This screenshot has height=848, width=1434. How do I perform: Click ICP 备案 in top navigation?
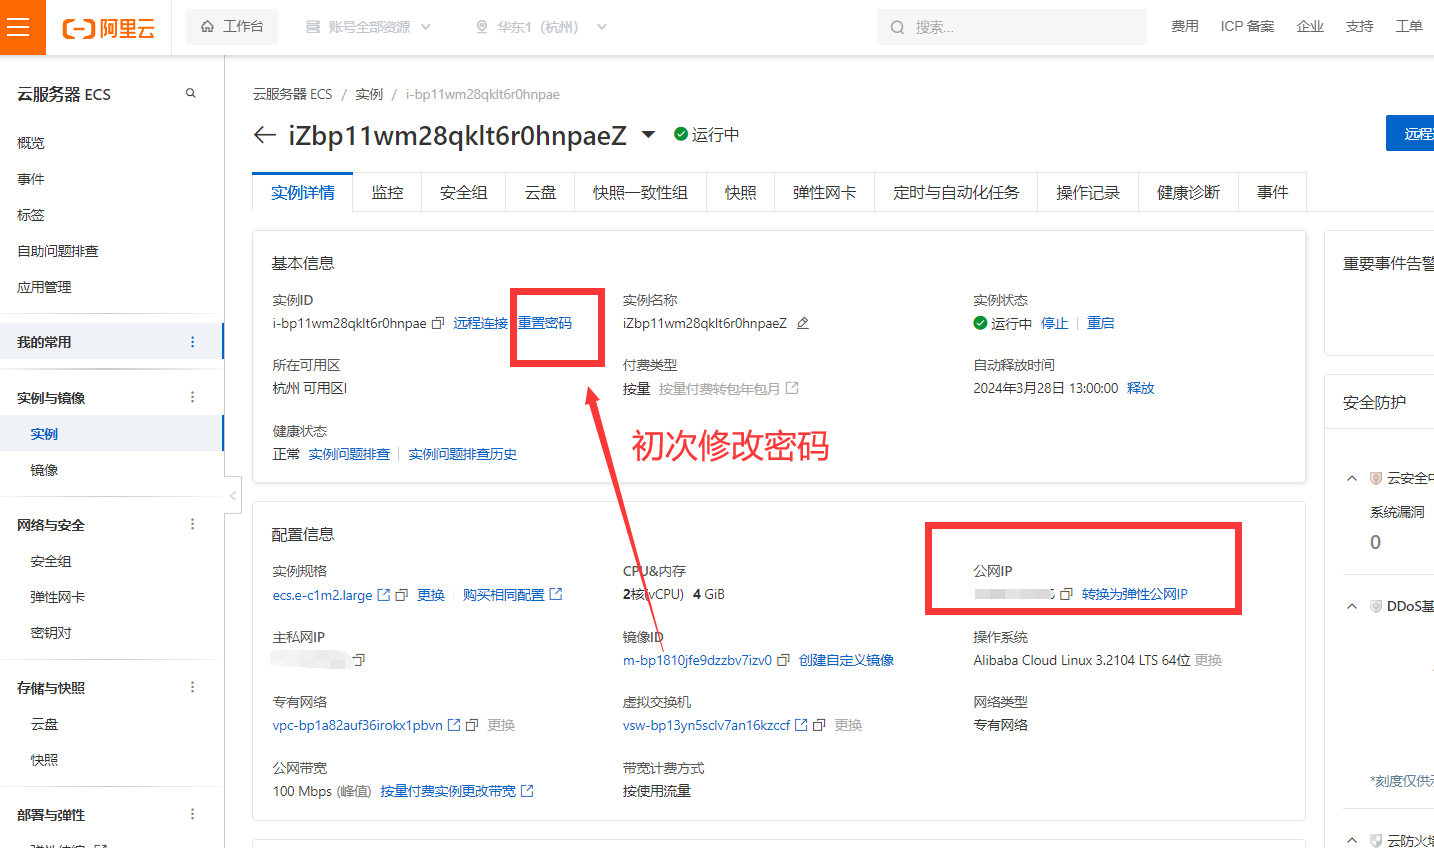click(x=1247, y=26)
